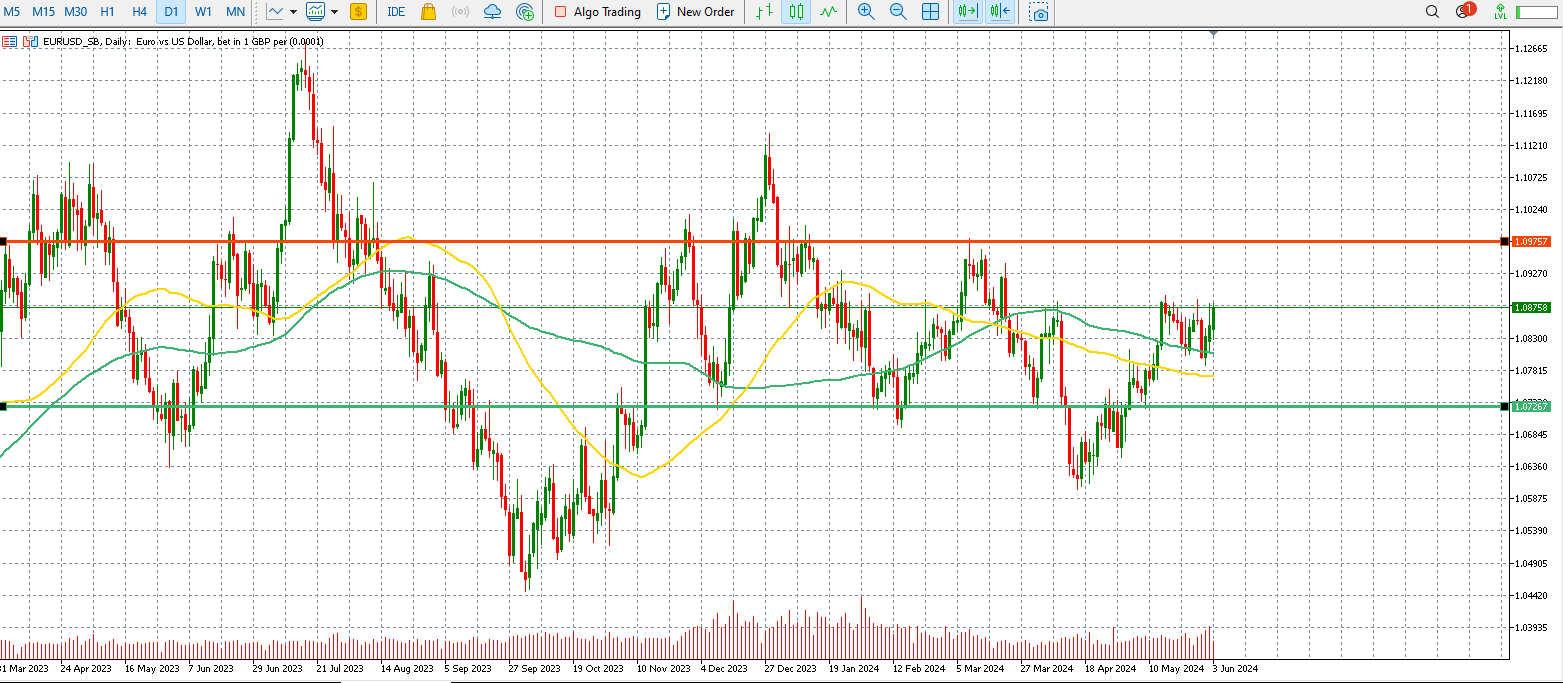Viewport: 1563px width, 683px height.
Task: Open the MetaEditor IDE
Action: coord(396,12)
